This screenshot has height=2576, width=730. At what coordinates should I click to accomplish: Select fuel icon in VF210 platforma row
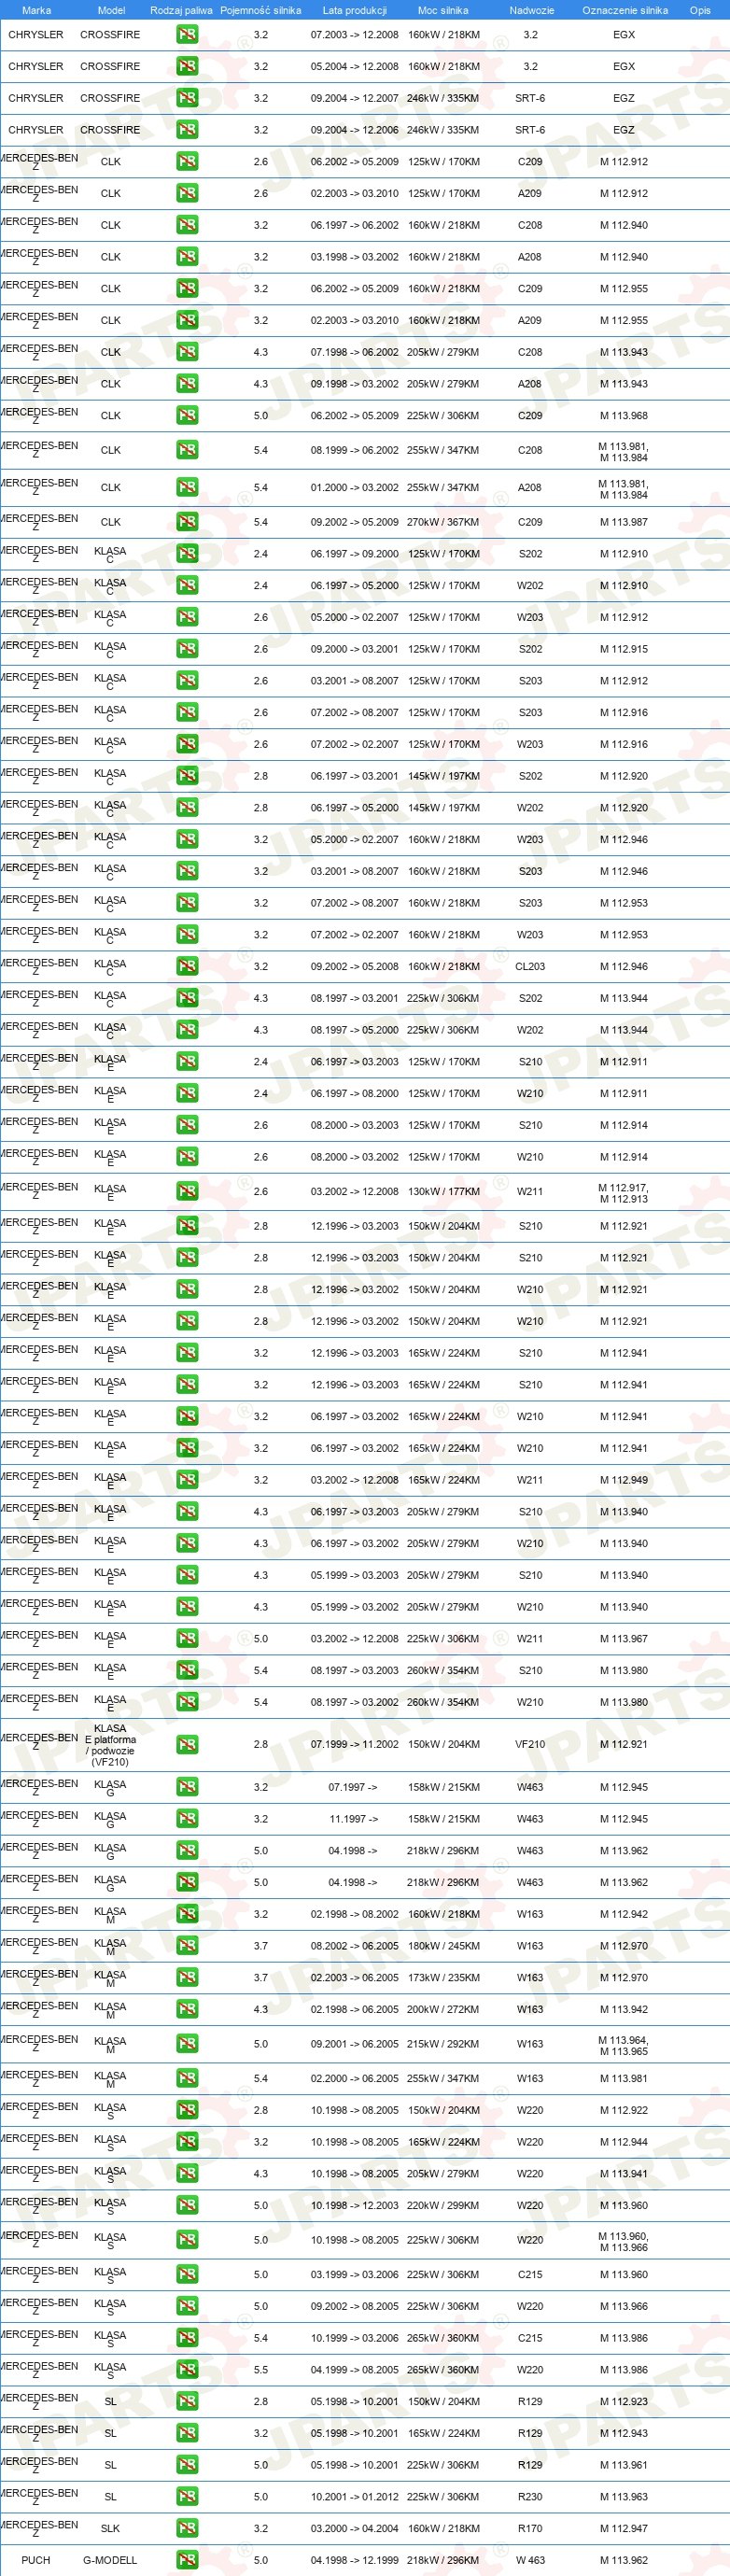pyautogui.click(x=187, y=1744)
